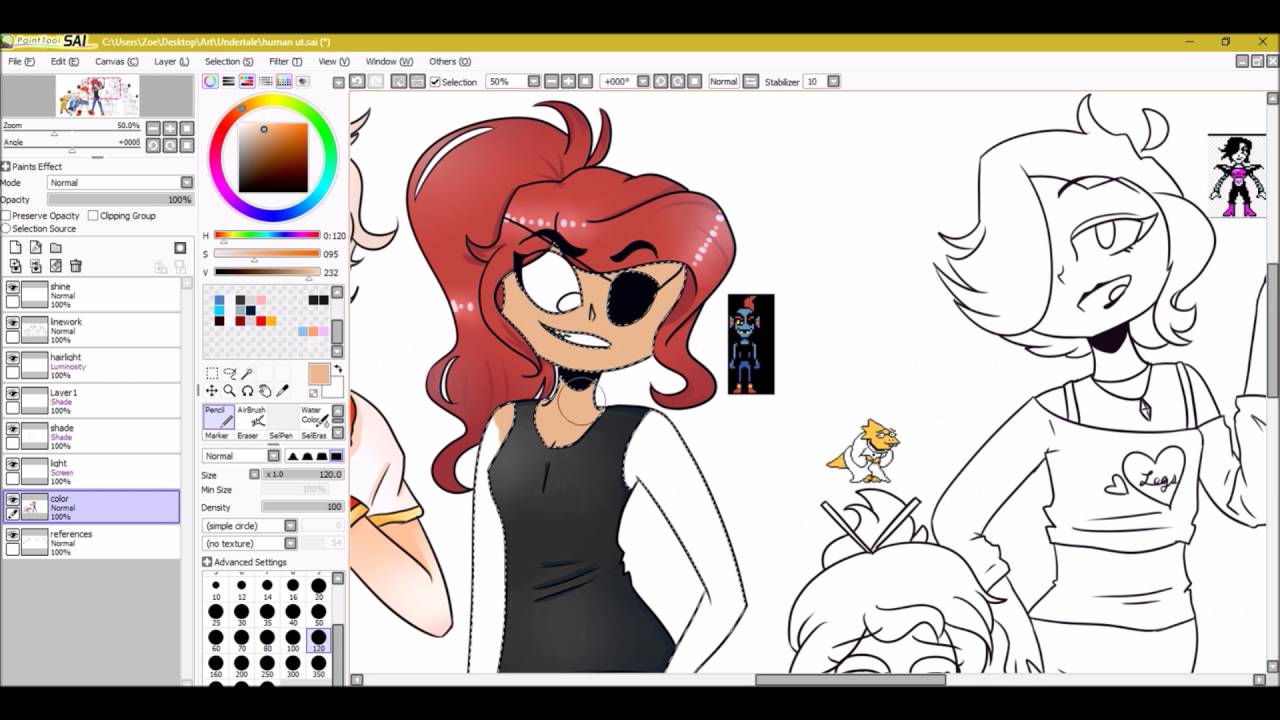Image resolution: width=1280 pixels, height=720 pixels.
Task: Select the Pencil brush tool
Action: click(x=218, y=417)
